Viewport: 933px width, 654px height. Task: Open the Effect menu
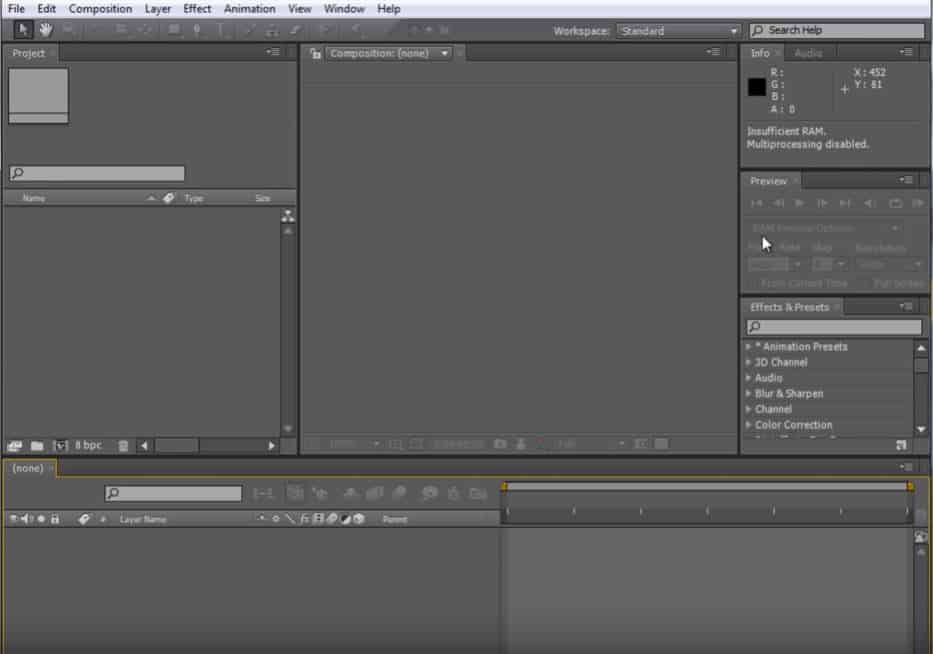click(x=197, y=9)
